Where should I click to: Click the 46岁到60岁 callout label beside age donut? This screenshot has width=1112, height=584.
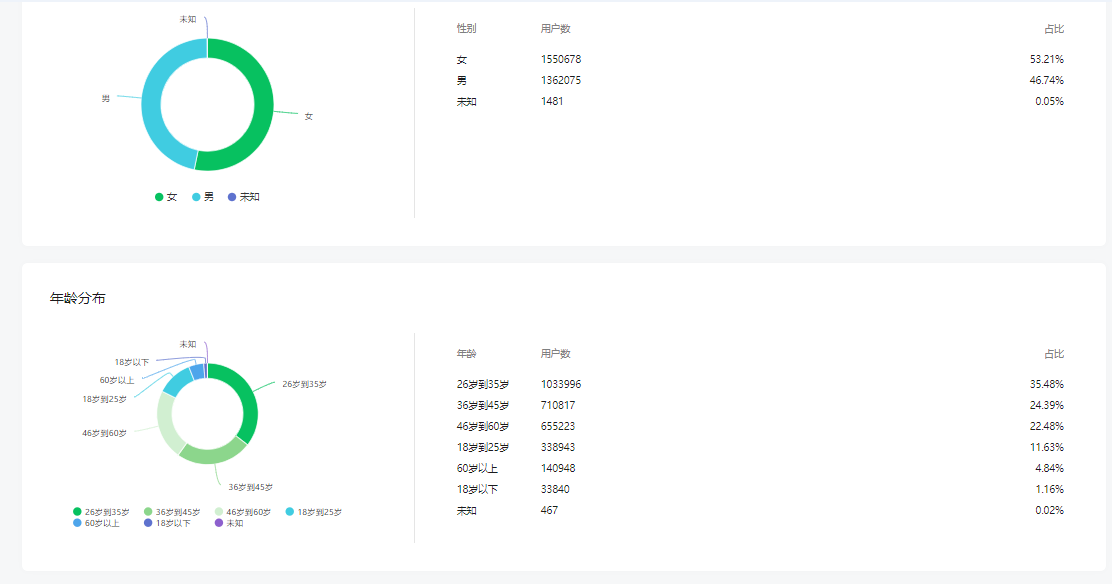(x=104, y=433)
